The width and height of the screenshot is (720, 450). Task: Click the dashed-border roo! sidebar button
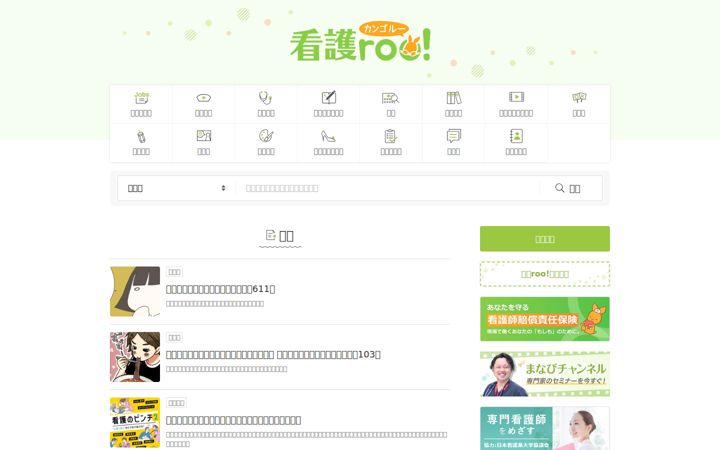click(x=545, y=274)
